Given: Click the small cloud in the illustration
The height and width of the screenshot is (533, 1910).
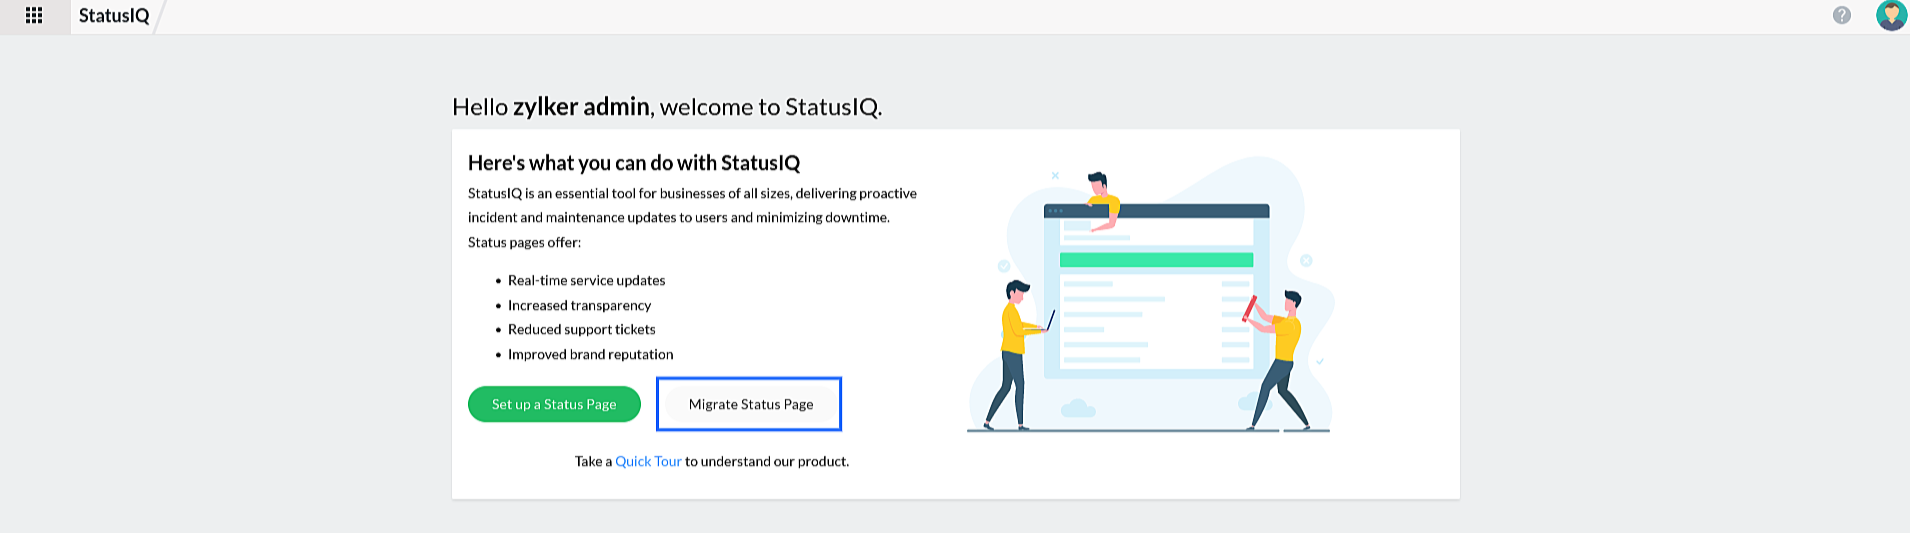Looking at the screenshot, I should point(1078,408).
